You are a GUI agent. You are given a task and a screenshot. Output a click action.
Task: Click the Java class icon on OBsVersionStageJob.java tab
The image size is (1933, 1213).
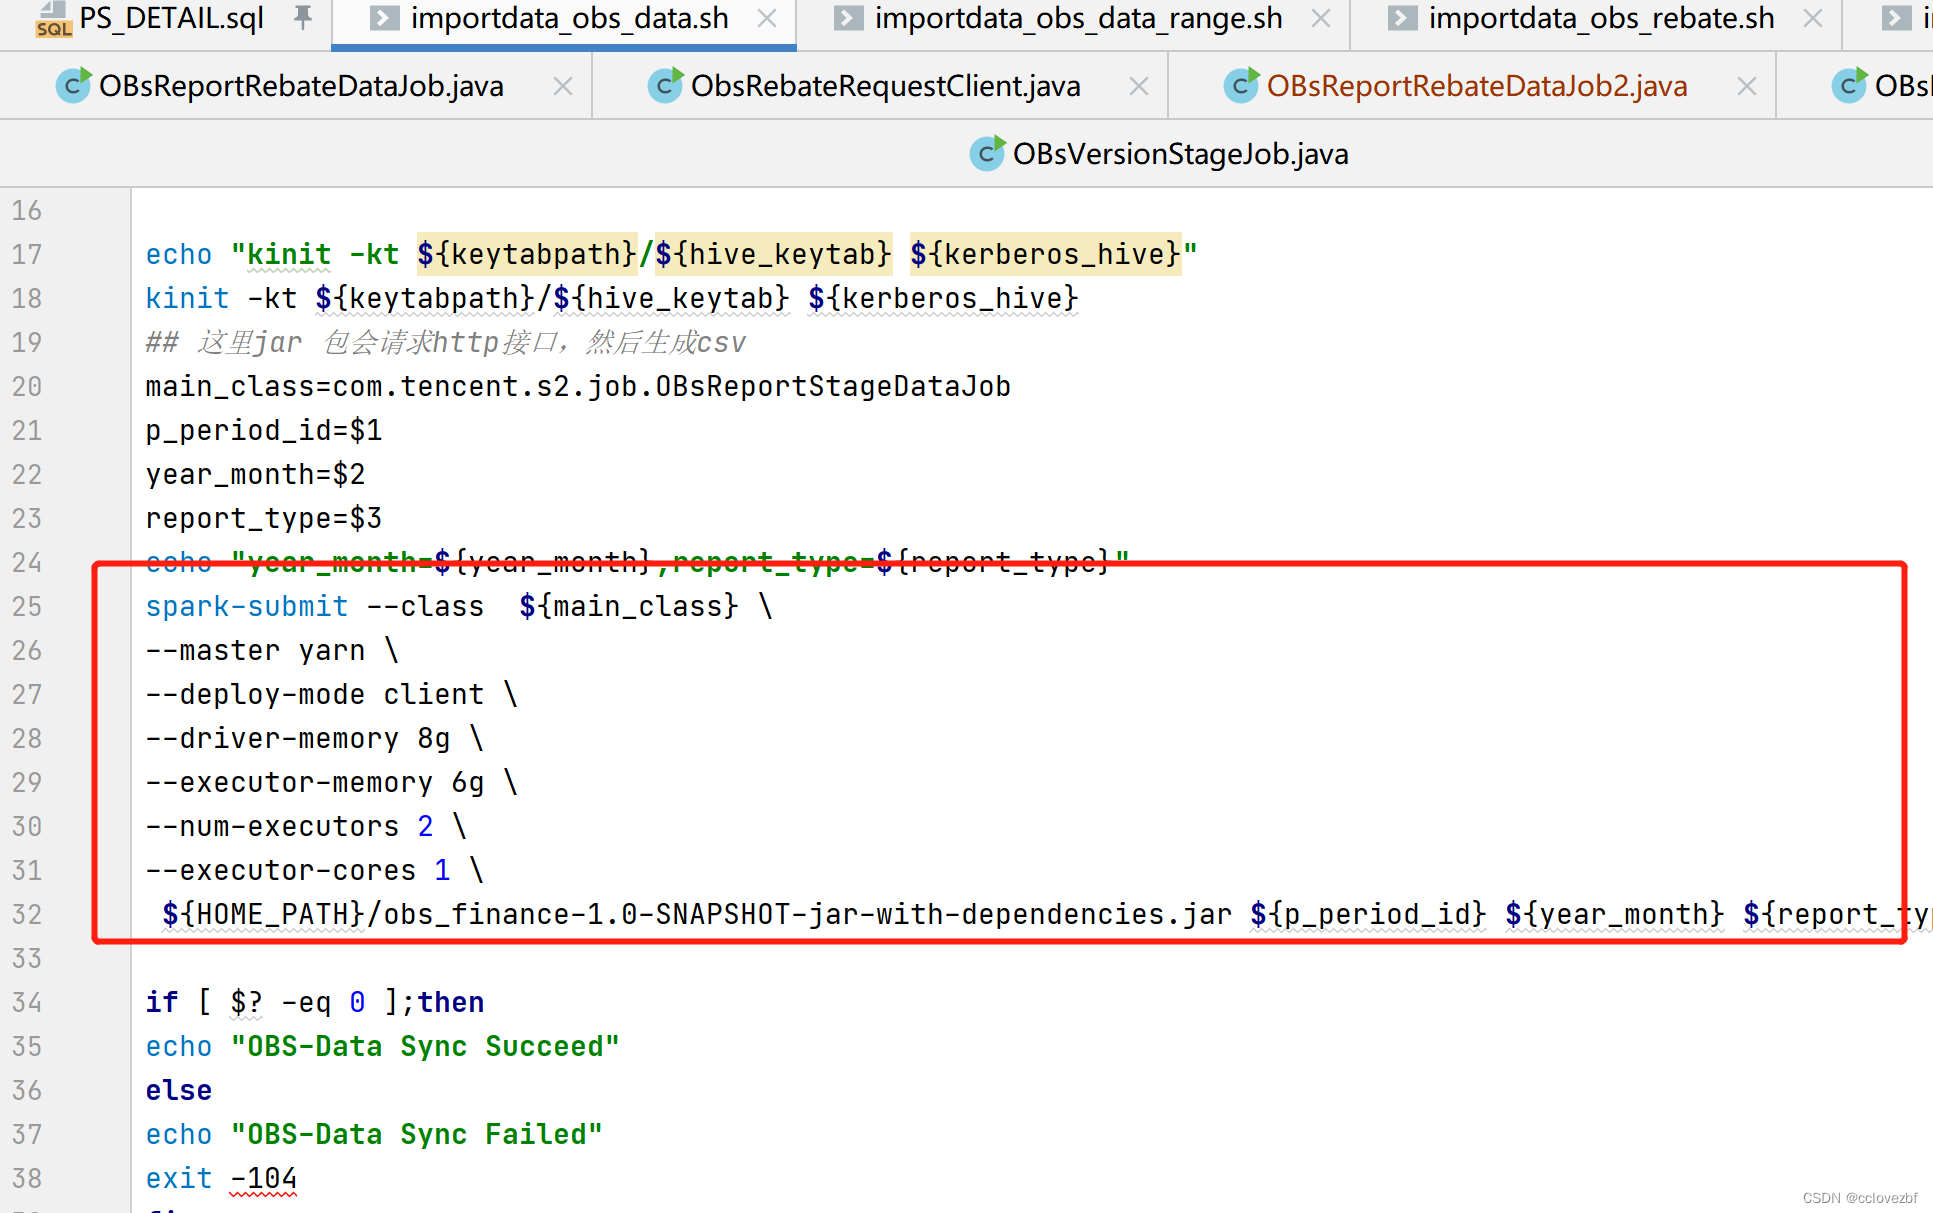[987, 153]
